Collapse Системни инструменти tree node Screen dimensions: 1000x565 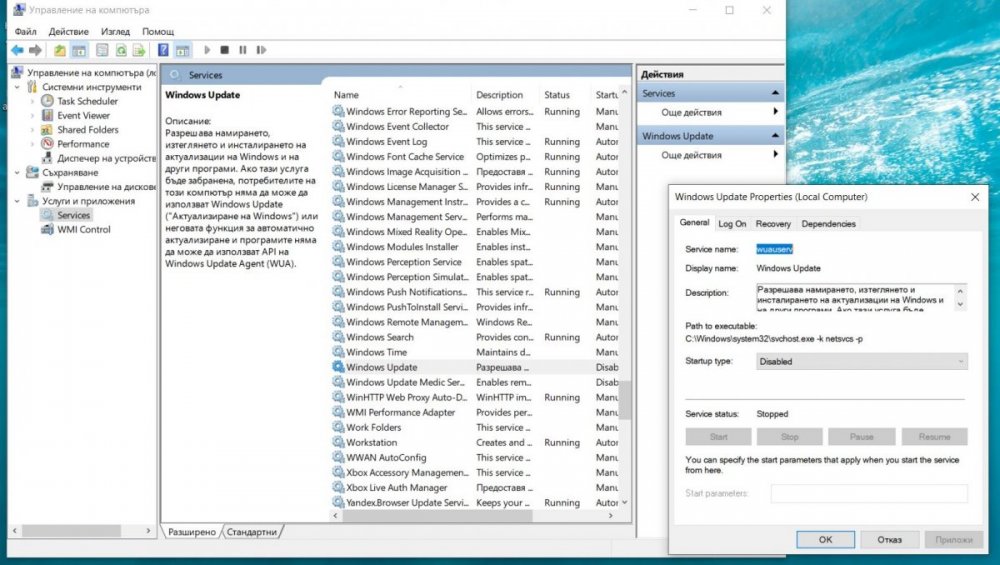18,87
